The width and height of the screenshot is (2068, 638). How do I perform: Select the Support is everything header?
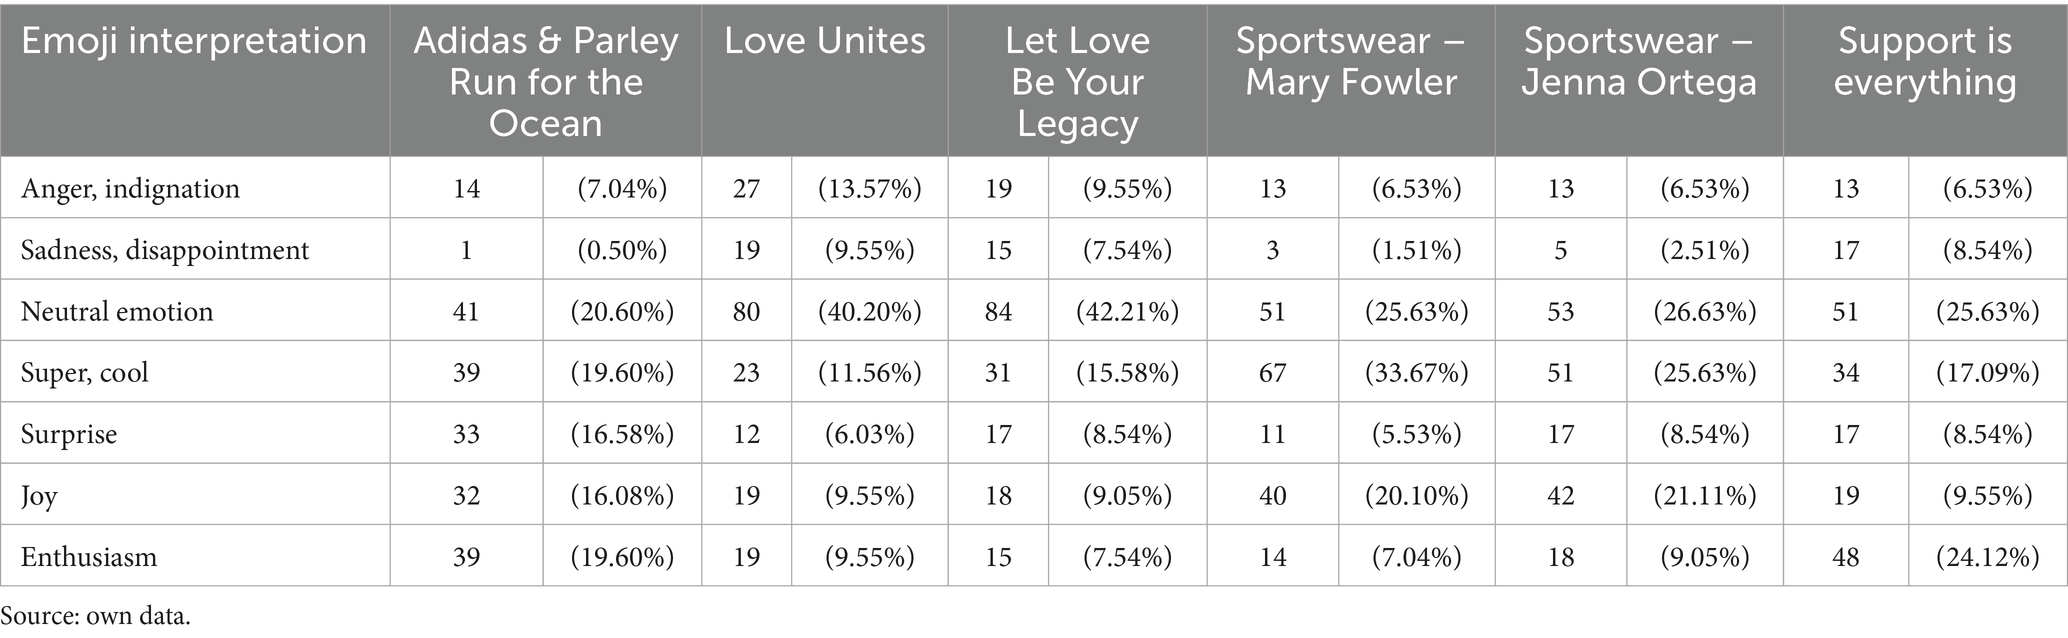(x=1924, y=61)
